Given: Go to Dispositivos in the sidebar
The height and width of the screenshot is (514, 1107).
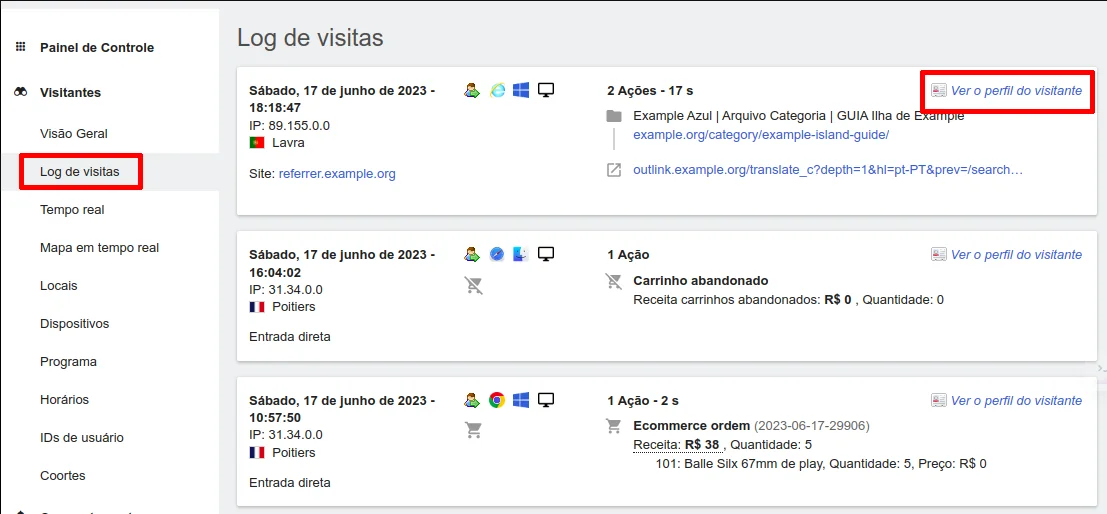Looking at the screenshot, I should 74,324.
